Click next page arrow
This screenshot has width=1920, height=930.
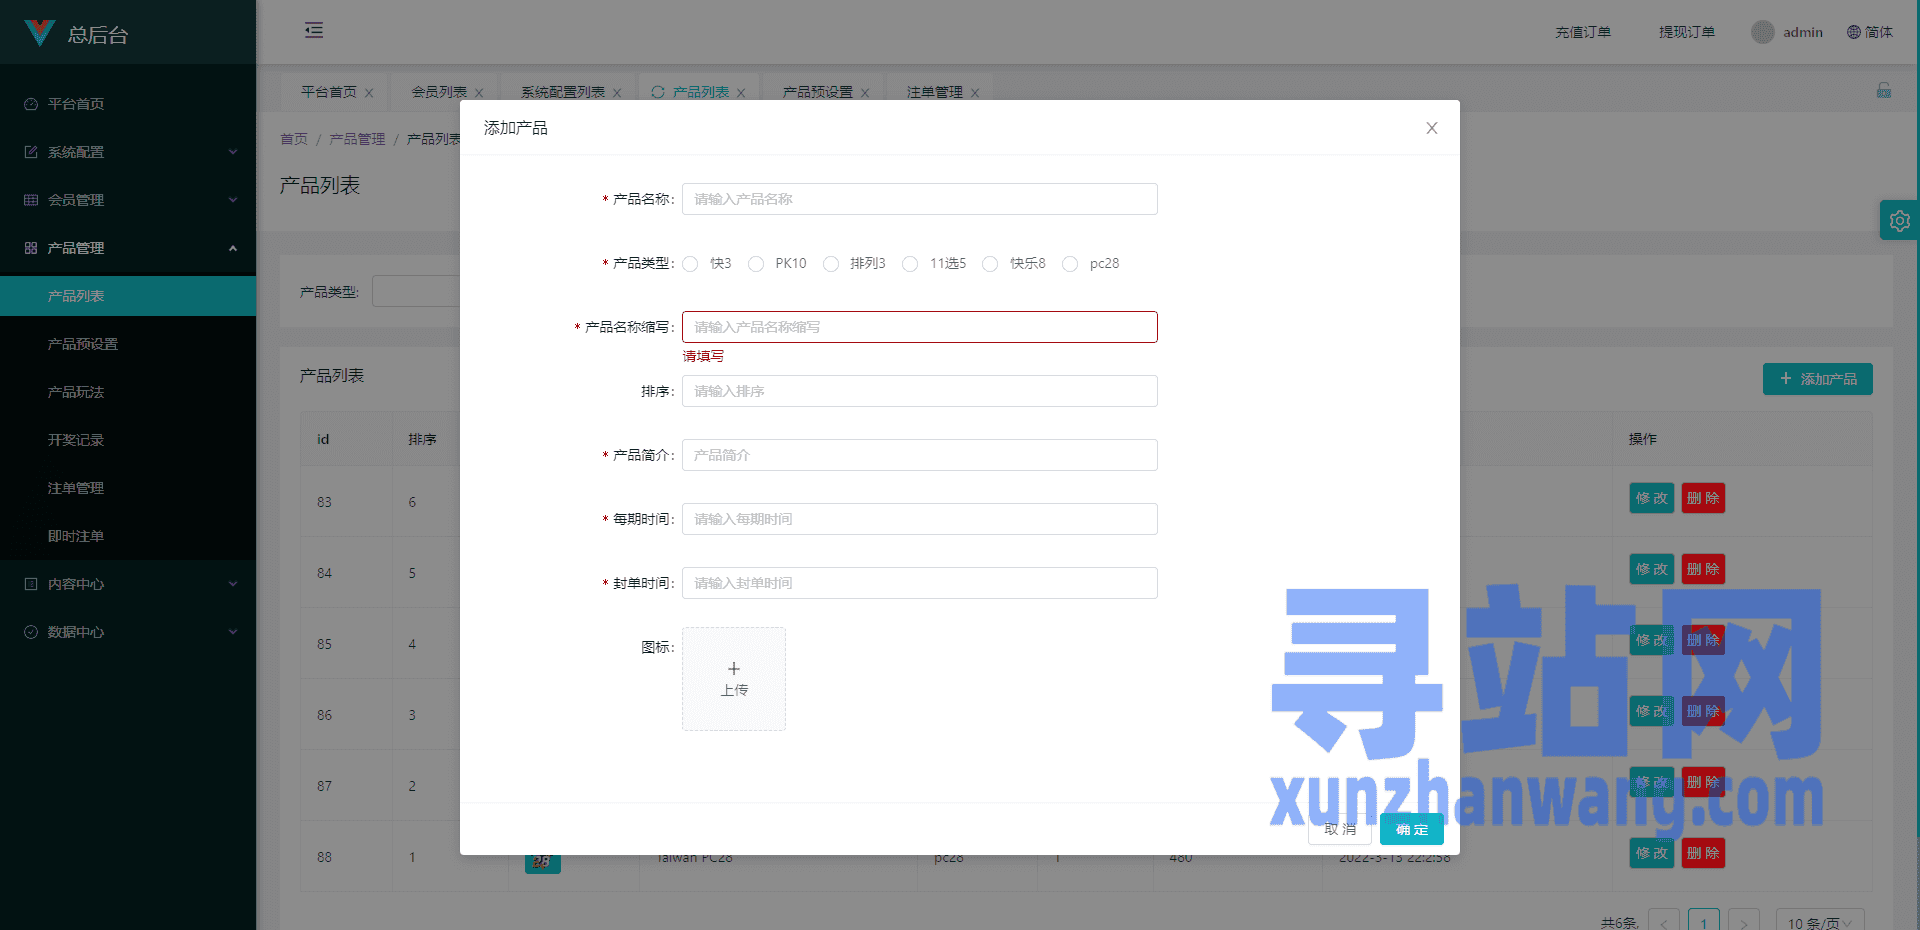[1744, 922]
